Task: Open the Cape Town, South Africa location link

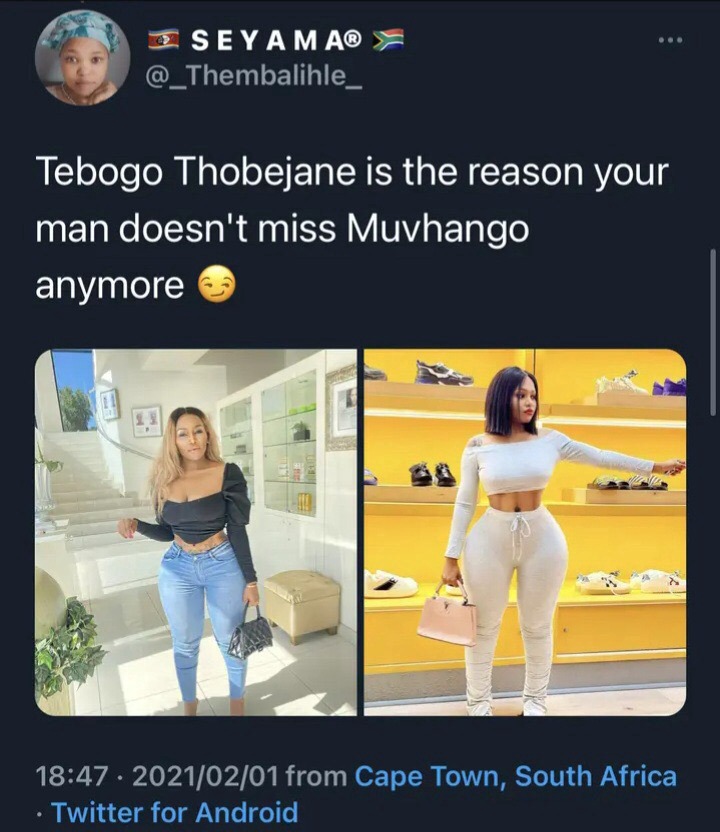Action: point(516,776)
